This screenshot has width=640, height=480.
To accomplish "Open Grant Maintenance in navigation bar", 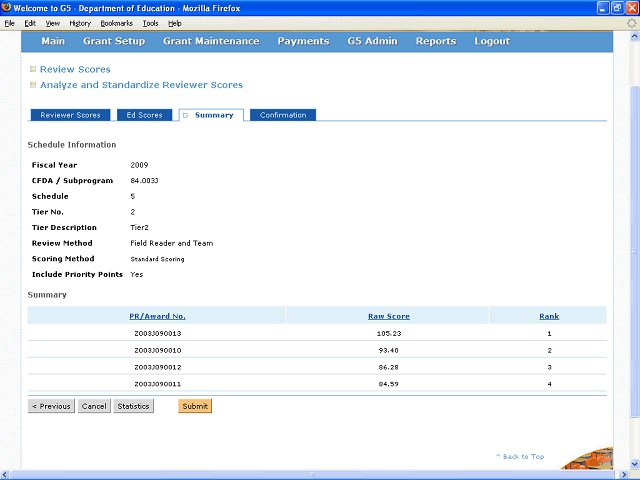I will coord(213,41).
